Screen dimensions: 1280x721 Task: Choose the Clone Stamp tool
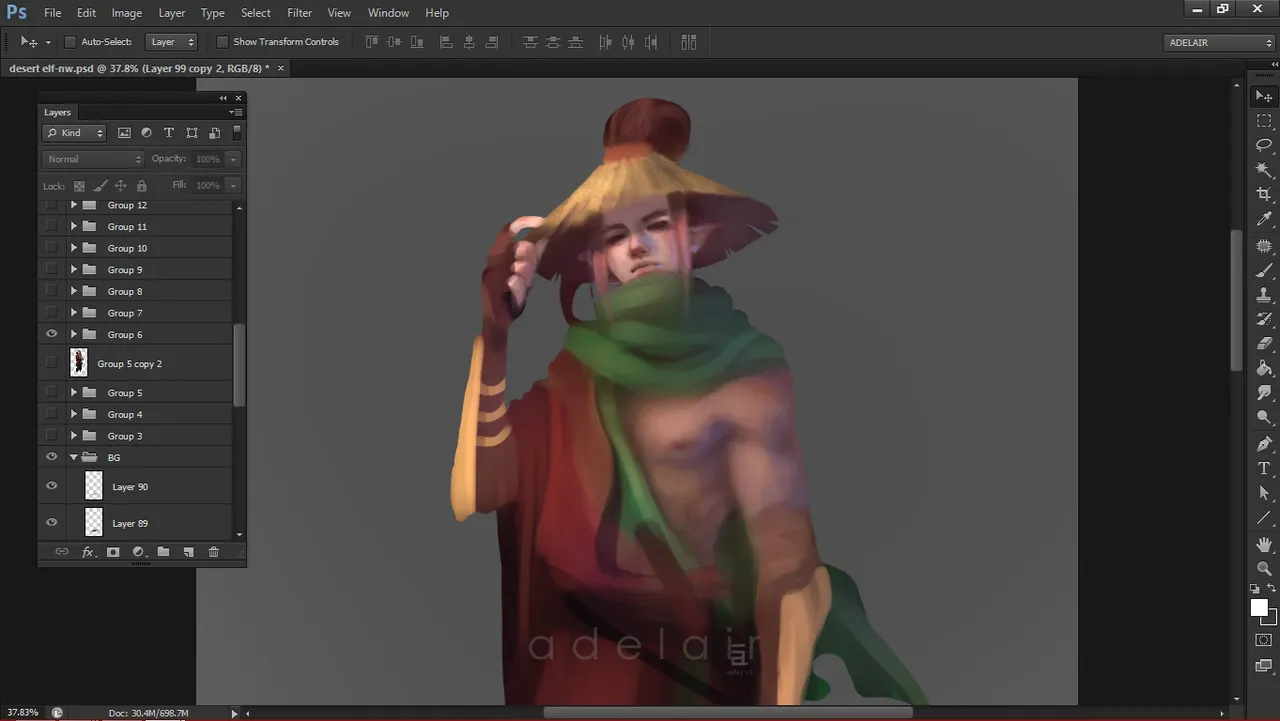pos(1264,295)
